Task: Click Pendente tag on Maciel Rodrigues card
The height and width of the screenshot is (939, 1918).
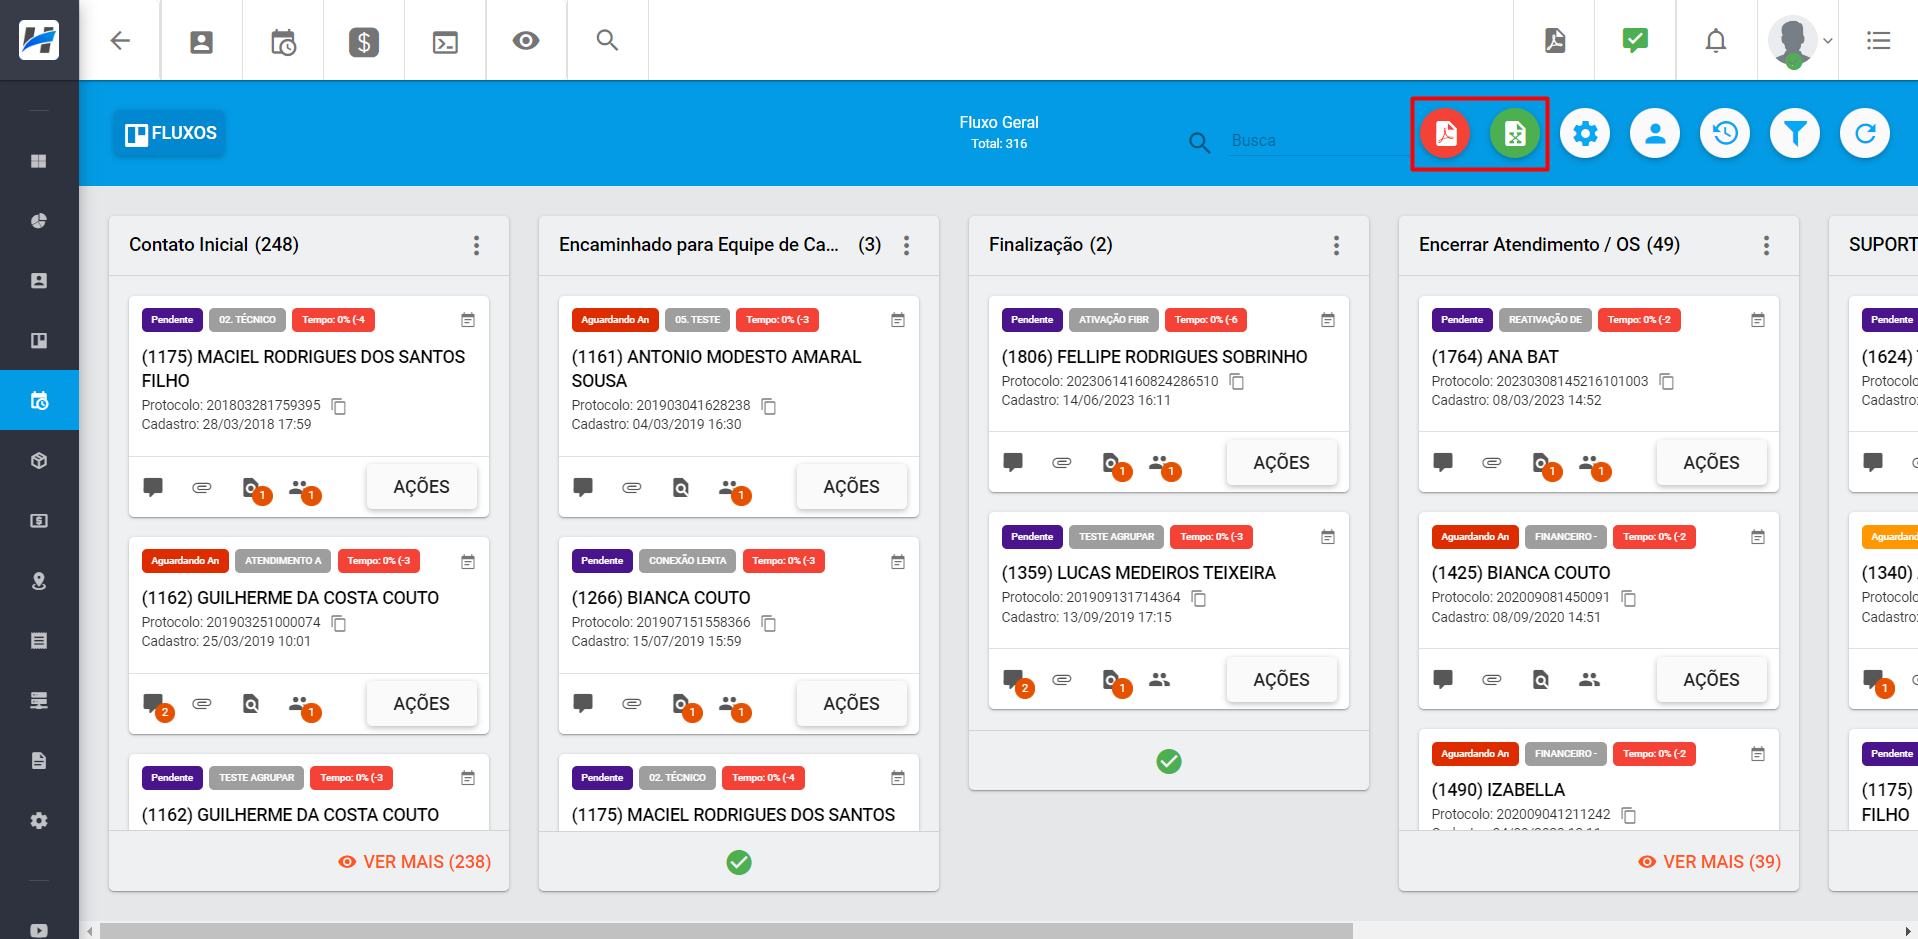Action: 172,320
